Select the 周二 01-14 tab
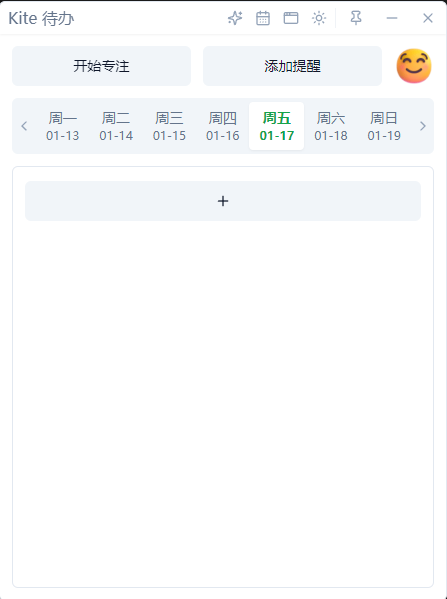Viewport: 447px width, 599px height. tap(116, 126)
